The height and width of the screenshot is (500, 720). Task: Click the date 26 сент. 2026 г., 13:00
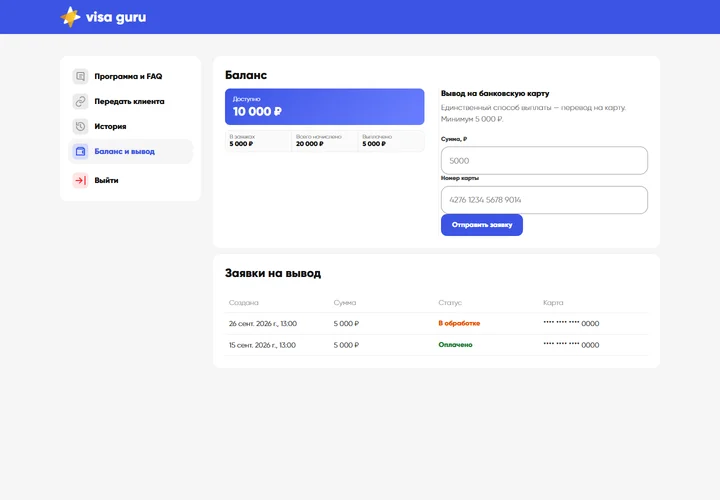tap(263, 324)
